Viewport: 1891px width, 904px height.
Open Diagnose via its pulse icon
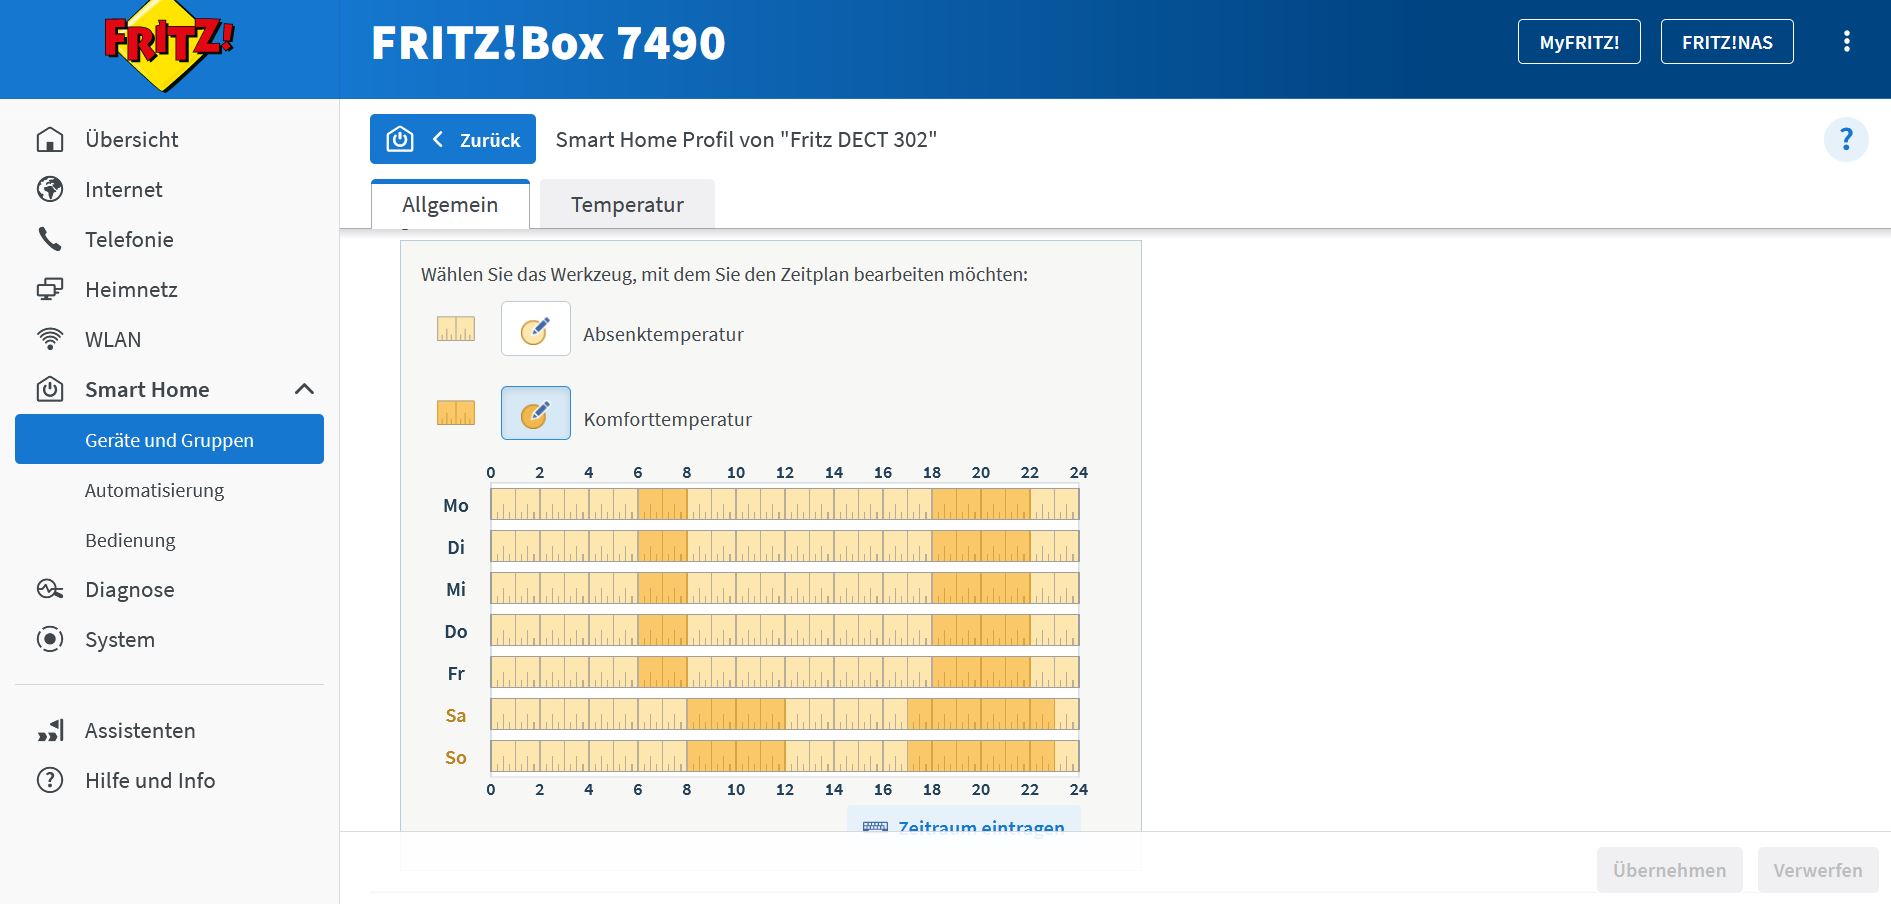pyautogui.click(x=50, y=589)
